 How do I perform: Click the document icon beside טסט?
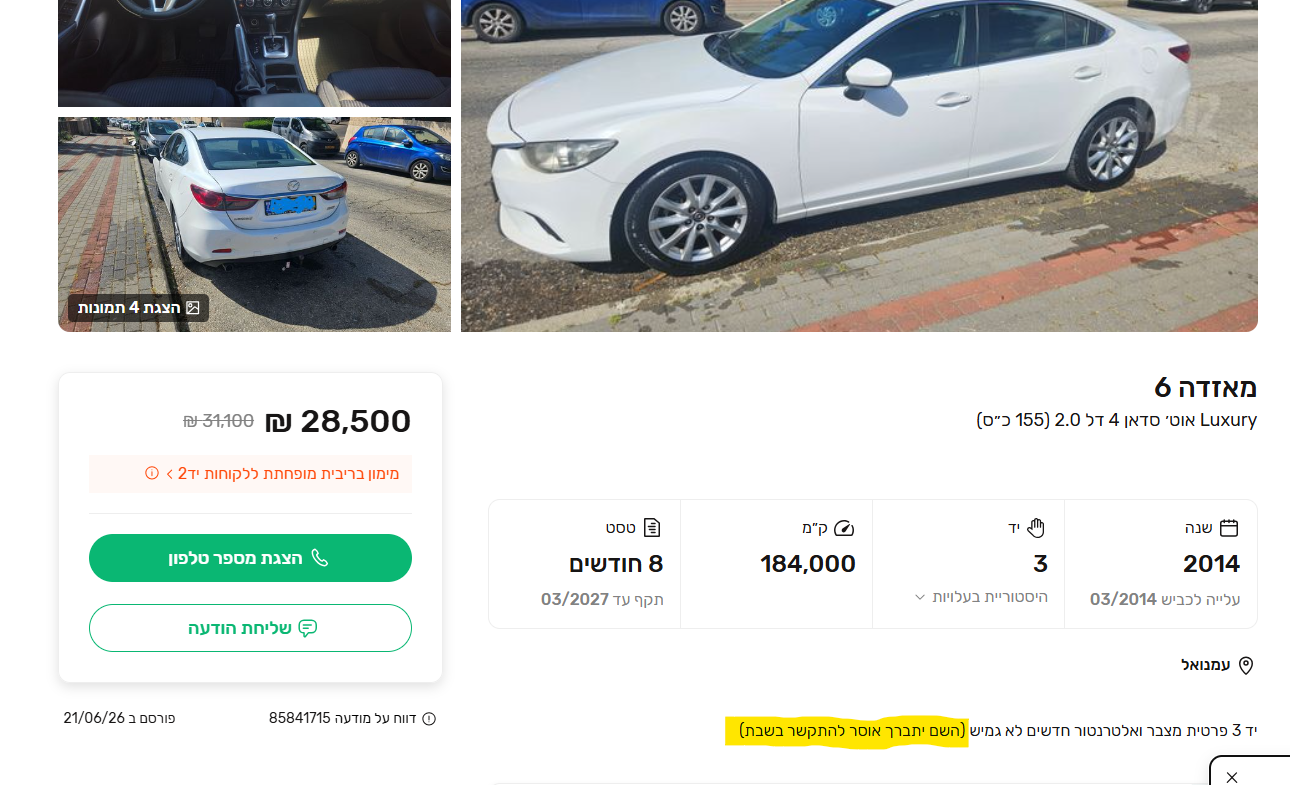(x=653, y=528)
